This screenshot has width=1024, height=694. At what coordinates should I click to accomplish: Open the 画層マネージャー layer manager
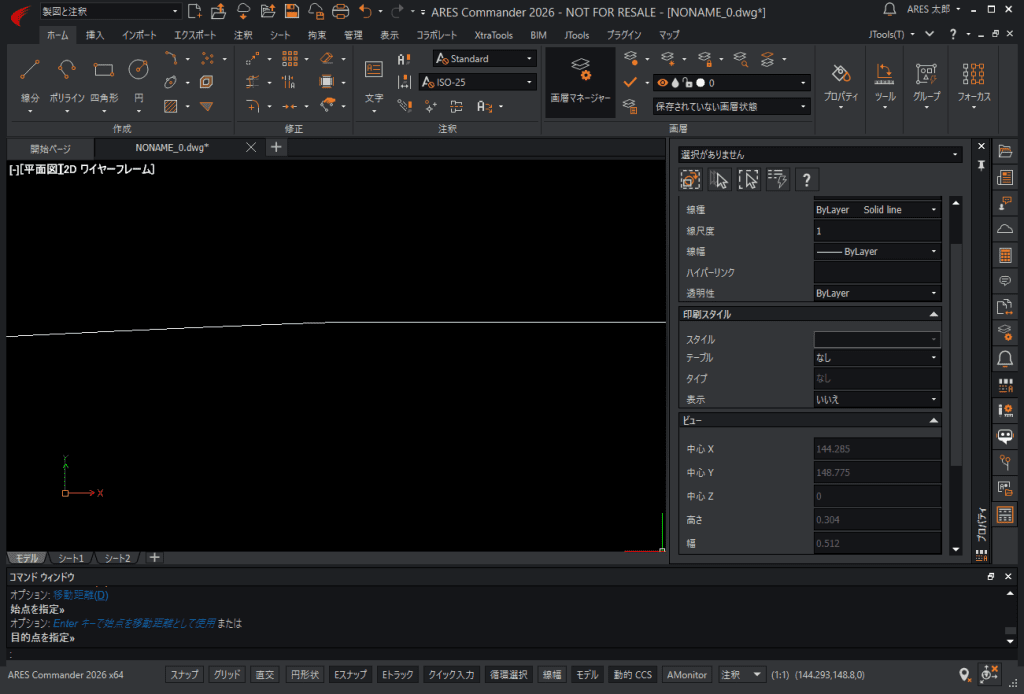click(x=580, y=82)
